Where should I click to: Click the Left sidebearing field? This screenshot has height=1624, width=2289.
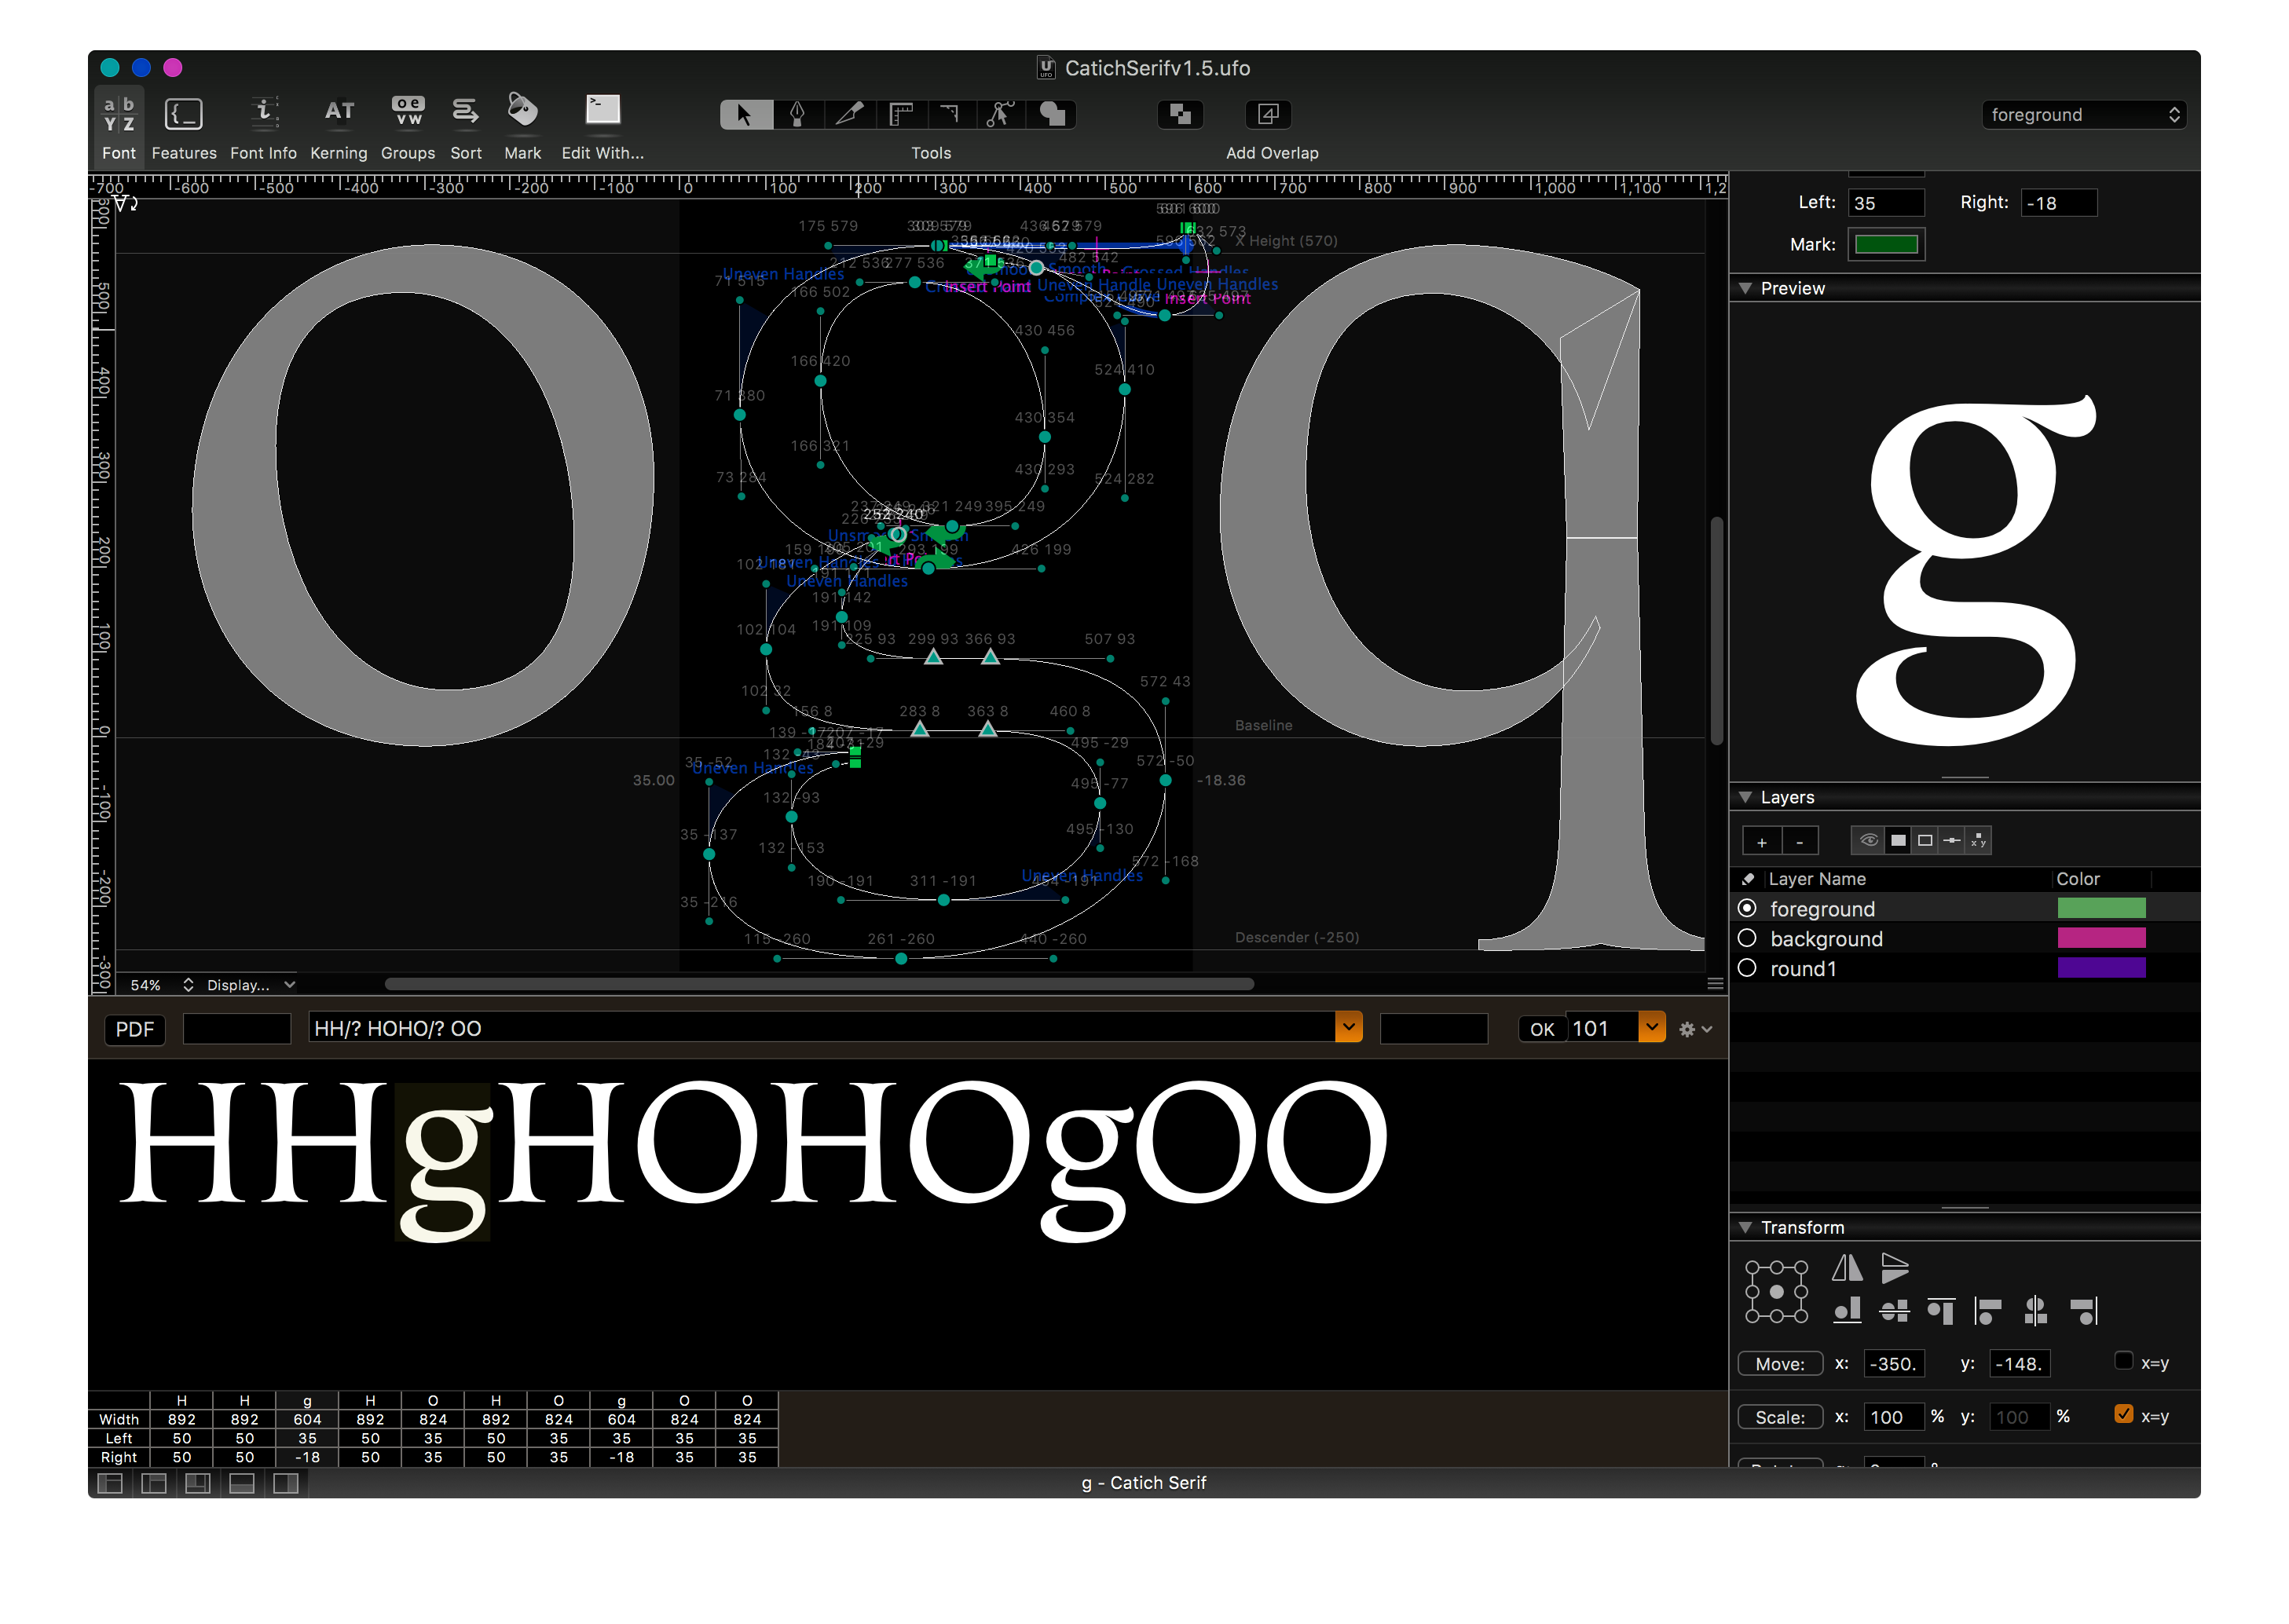coord(1886,203)
